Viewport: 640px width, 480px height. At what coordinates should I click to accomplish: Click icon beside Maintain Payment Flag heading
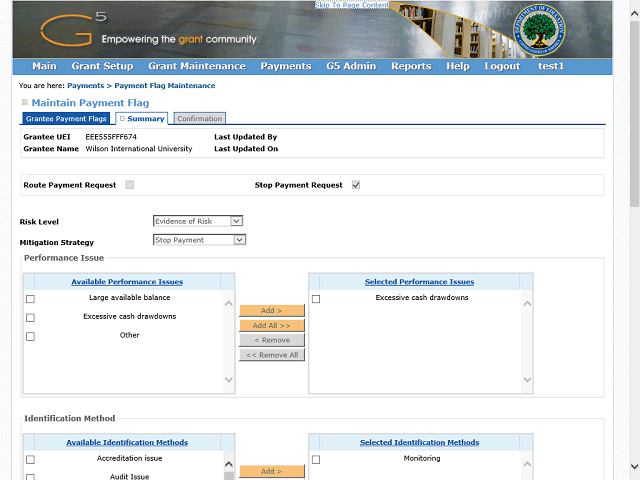[x=25, y=103]
